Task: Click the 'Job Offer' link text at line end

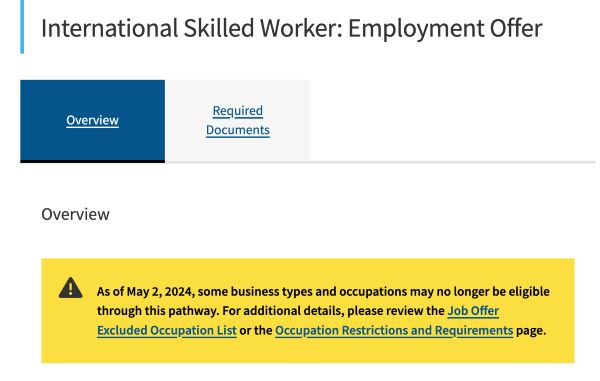Action: tap(473, 311)
